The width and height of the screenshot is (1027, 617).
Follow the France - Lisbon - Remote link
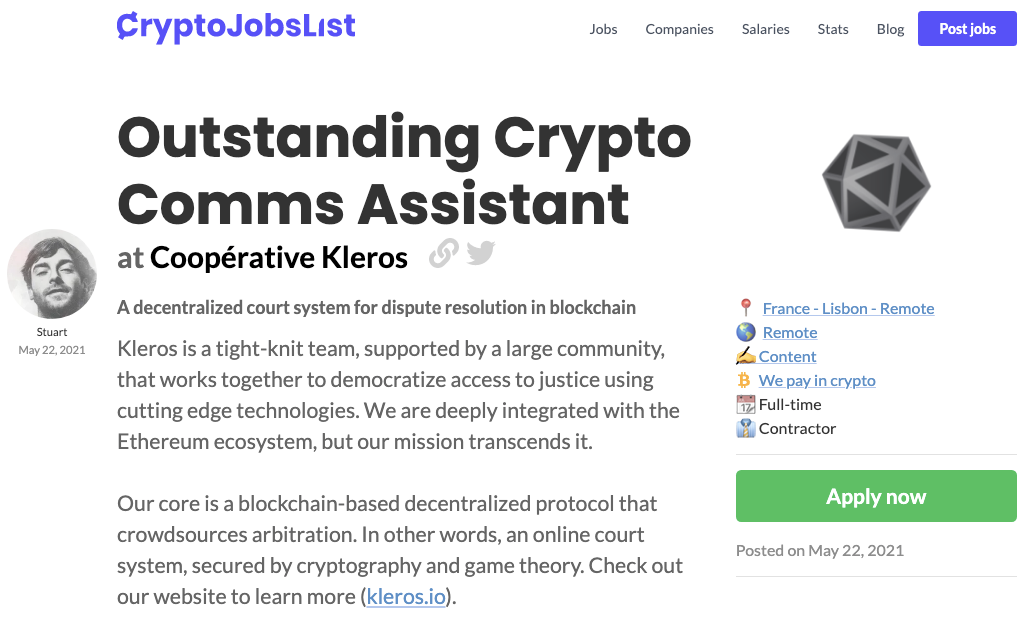[848, 308]
